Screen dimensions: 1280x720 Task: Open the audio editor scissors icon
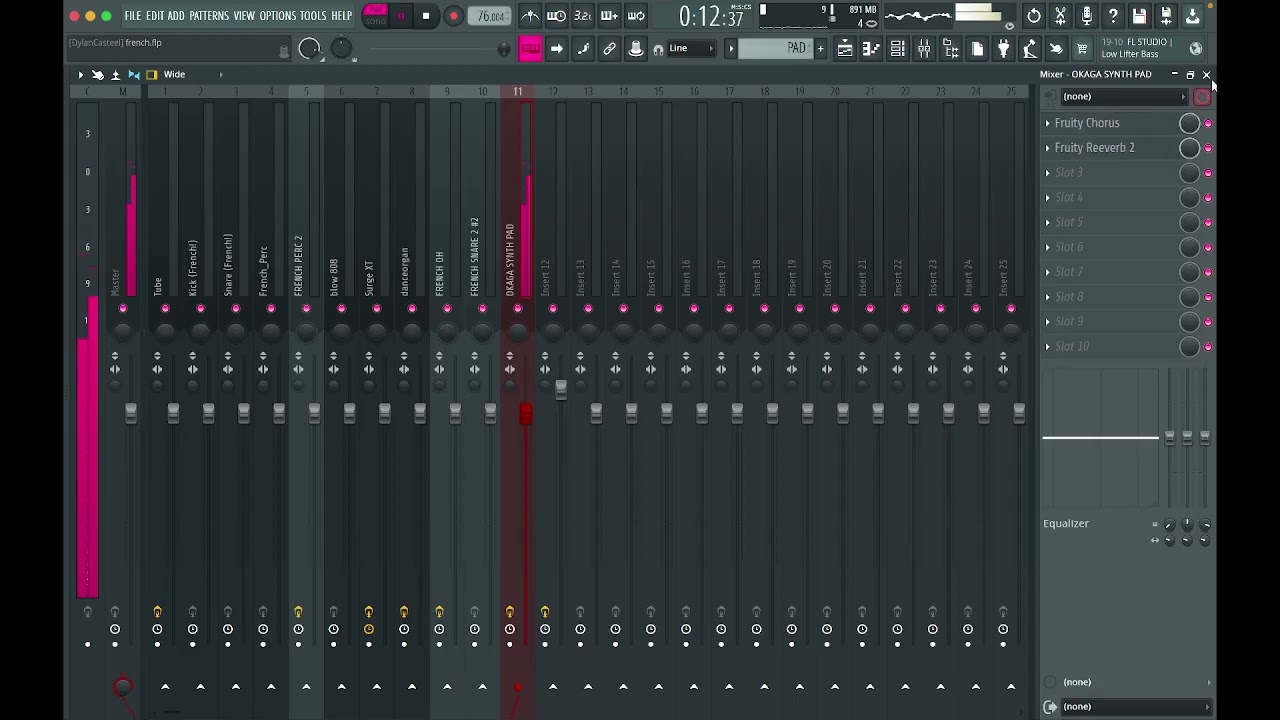pyautogui.click(x=1060, y=16)
